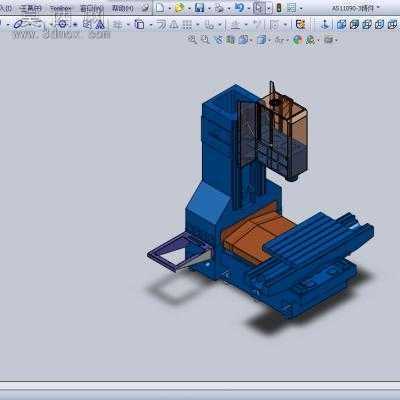Click the view orientation axis icon
This screenshot has height=400, width=400.
point(325,24)
